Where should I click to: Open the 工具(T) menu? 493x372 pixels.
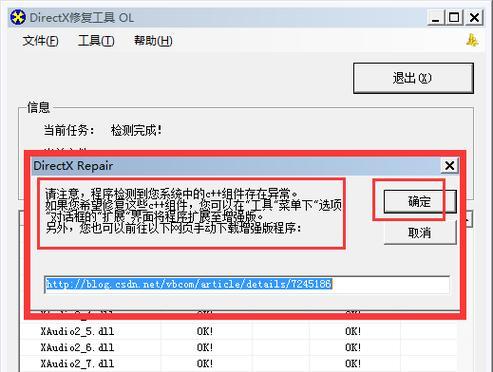click(96, 41)
